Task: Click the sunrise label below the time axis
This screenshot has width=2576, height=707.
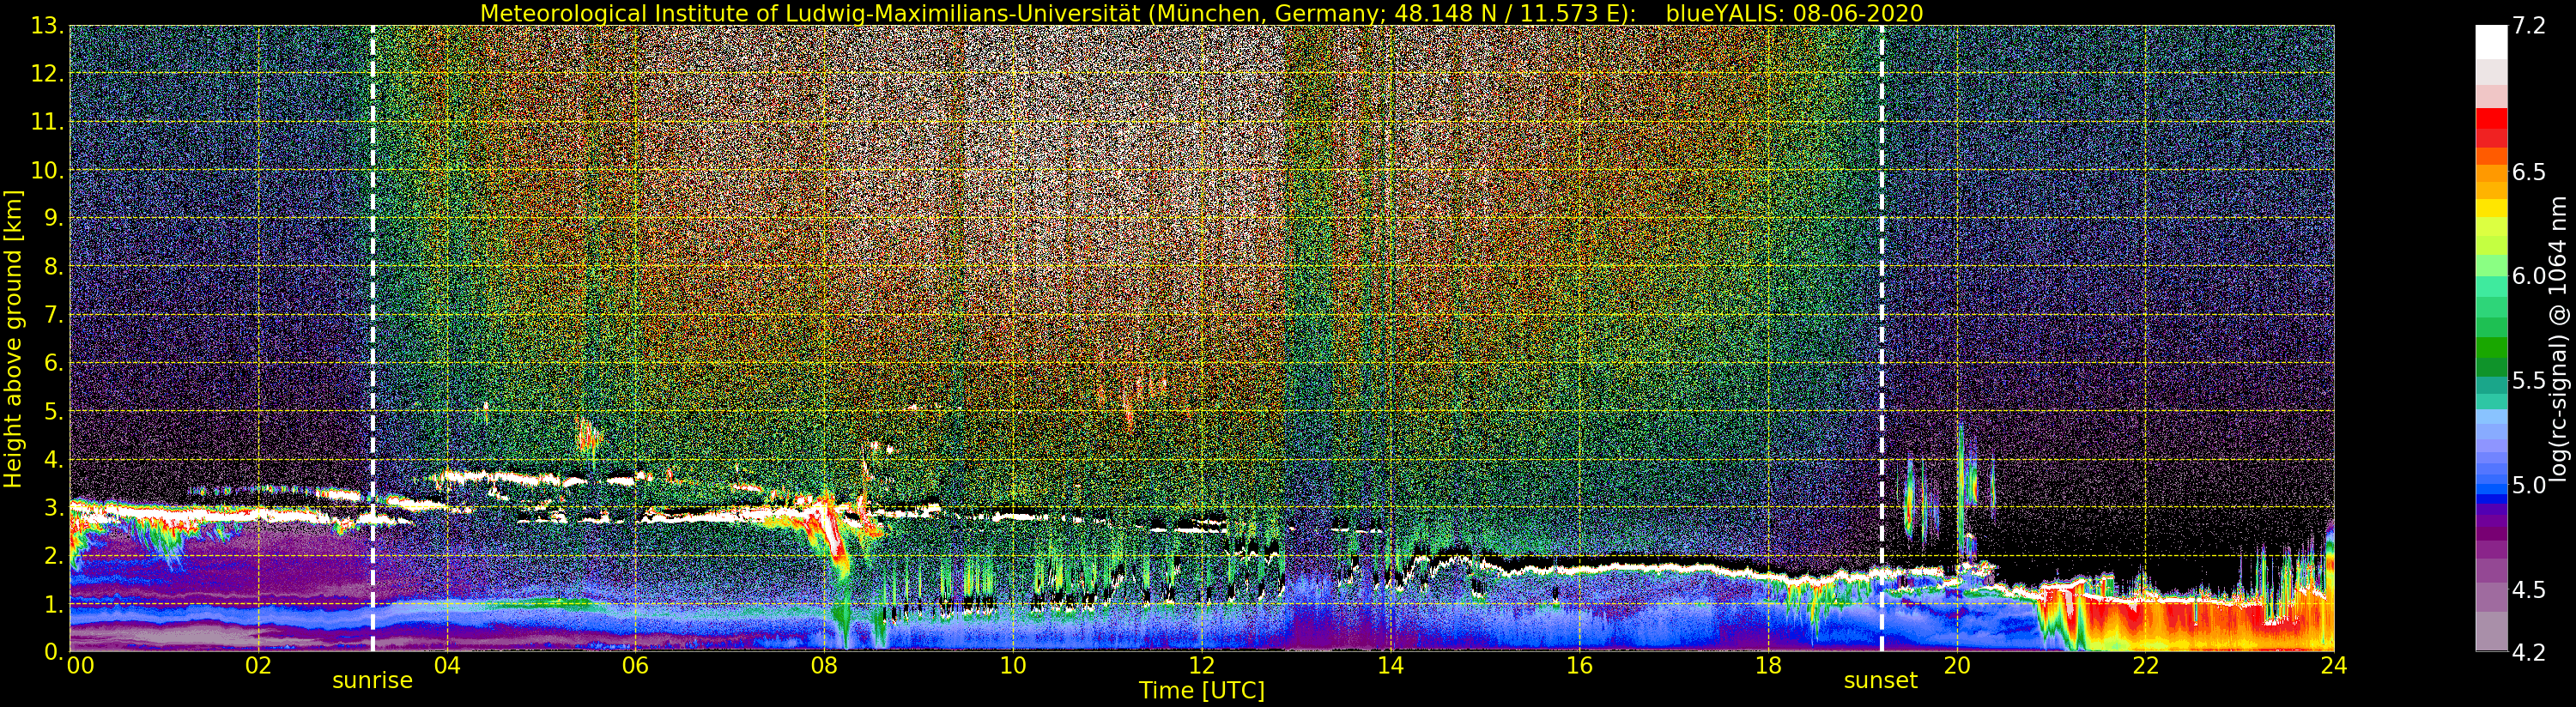Action: (372, 681)
